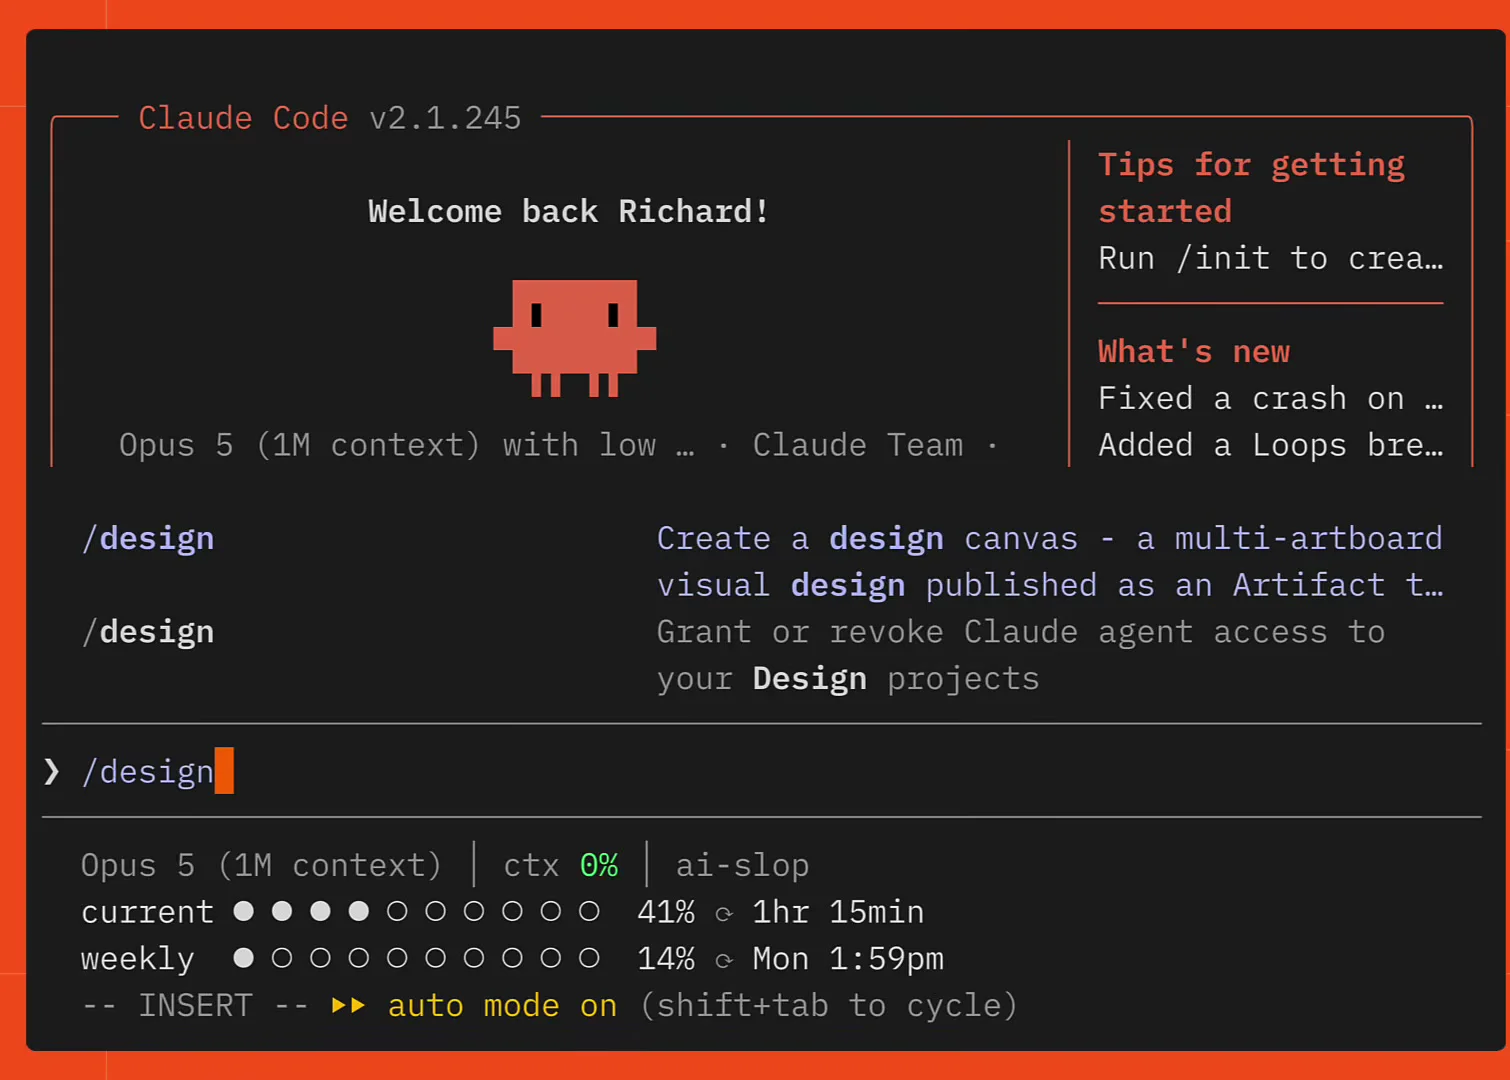This screenshot has height=1080, width=1510.
Task: Click the auto mode on fast-forward icon
Action: [x=348, y=1005]
